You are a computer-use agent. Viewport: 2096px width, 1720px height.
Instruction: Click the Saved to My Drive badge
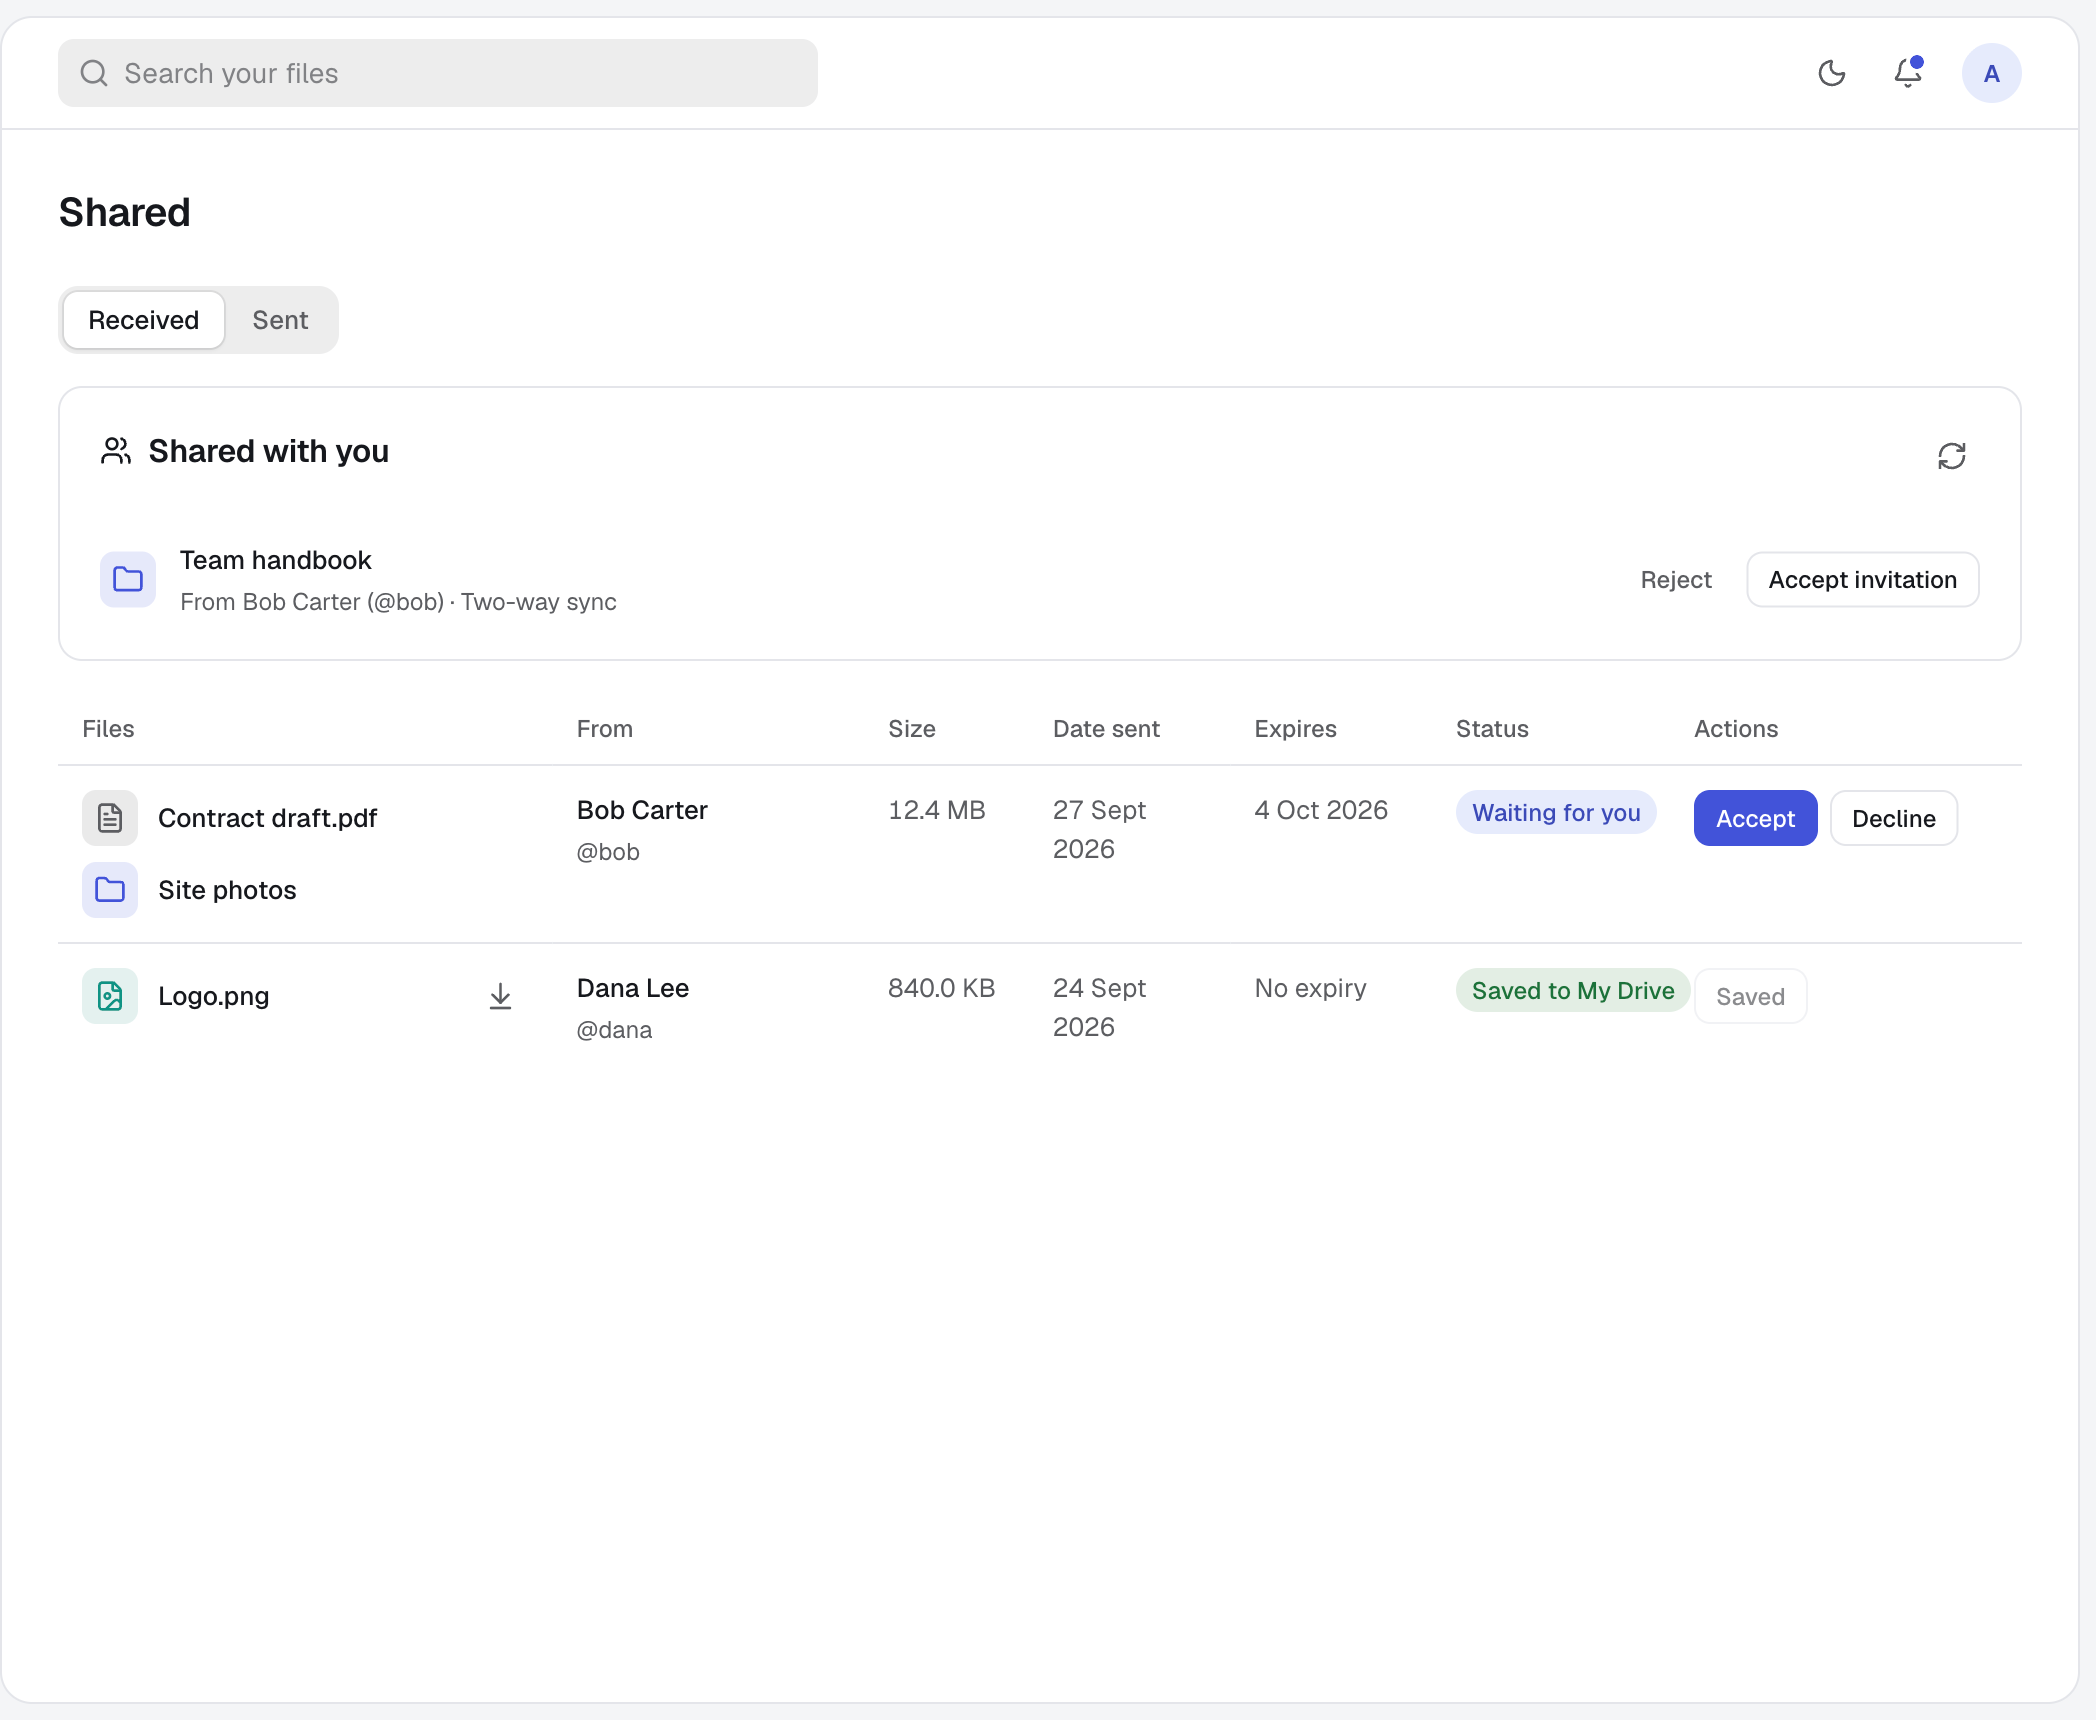pyautogui.click(x=1573, y=990)
